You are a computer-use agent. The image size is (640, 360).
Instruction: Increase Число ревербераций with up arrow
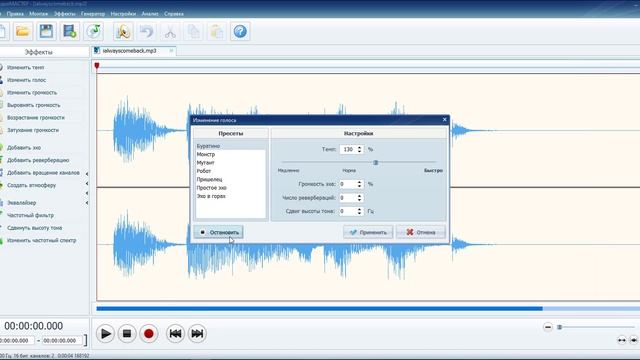coord(359,196)
